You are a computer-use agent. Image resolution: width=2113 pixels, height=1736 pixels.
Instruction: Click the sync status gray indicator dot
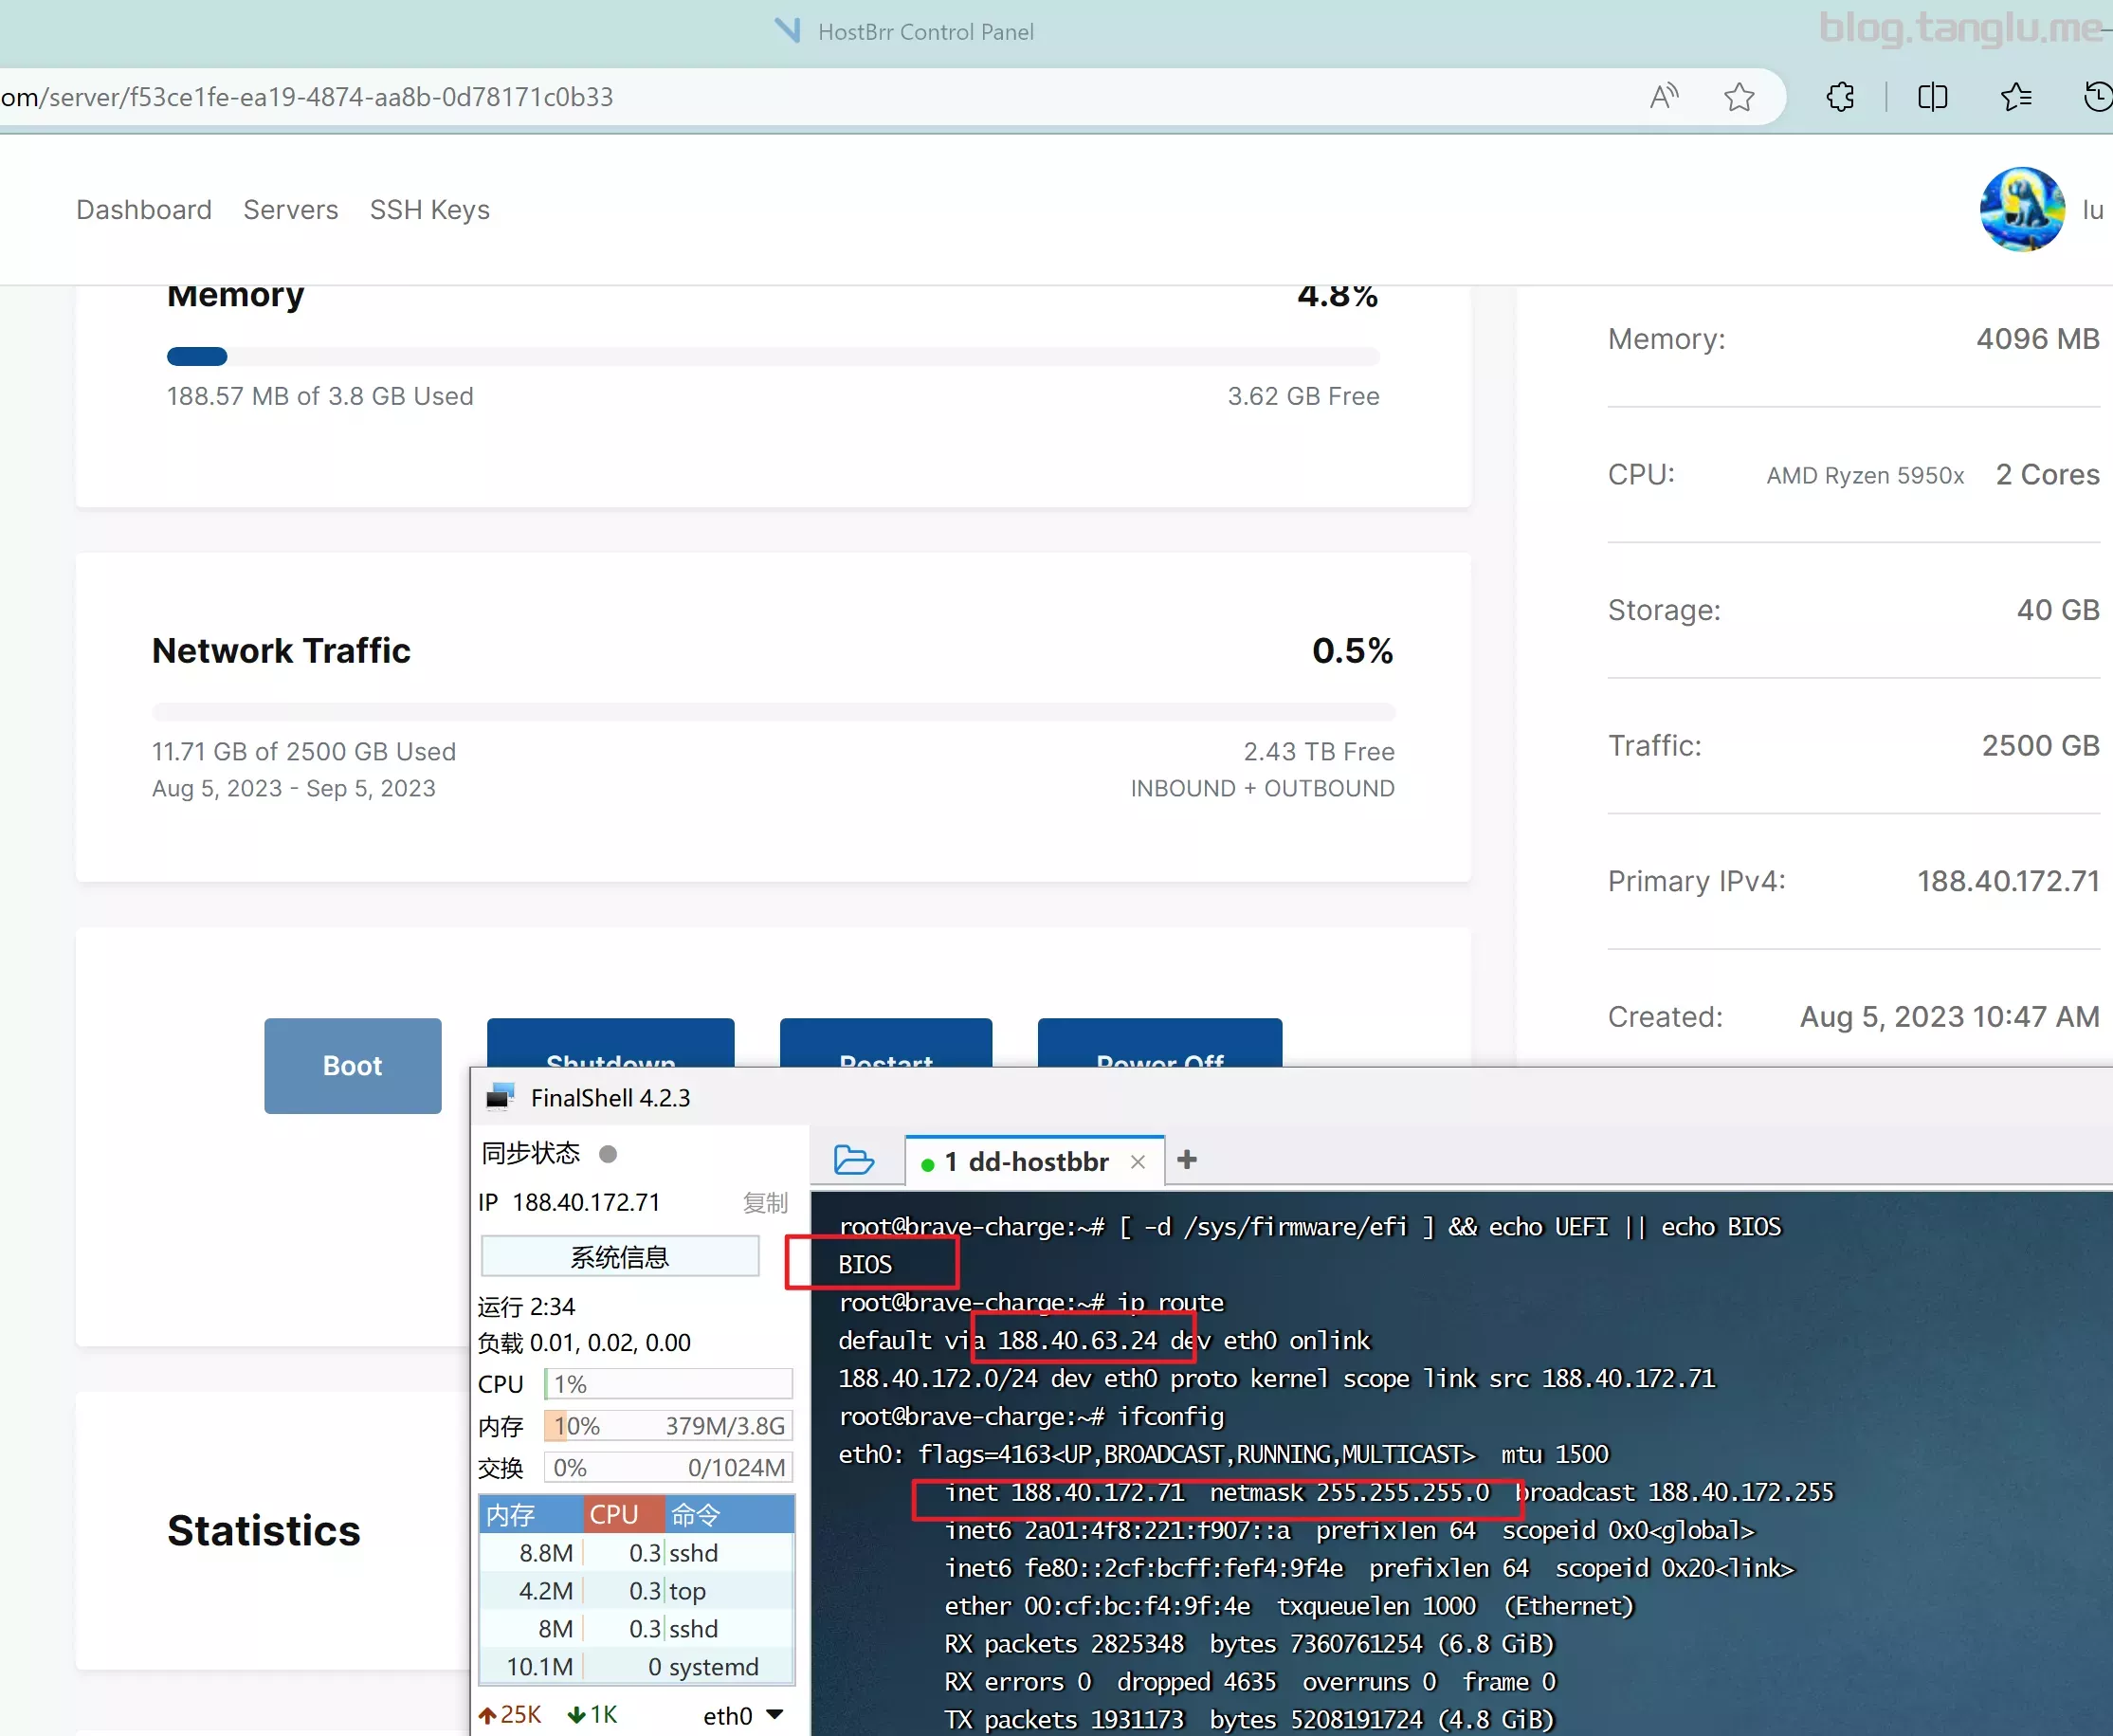click(607, 1154)
